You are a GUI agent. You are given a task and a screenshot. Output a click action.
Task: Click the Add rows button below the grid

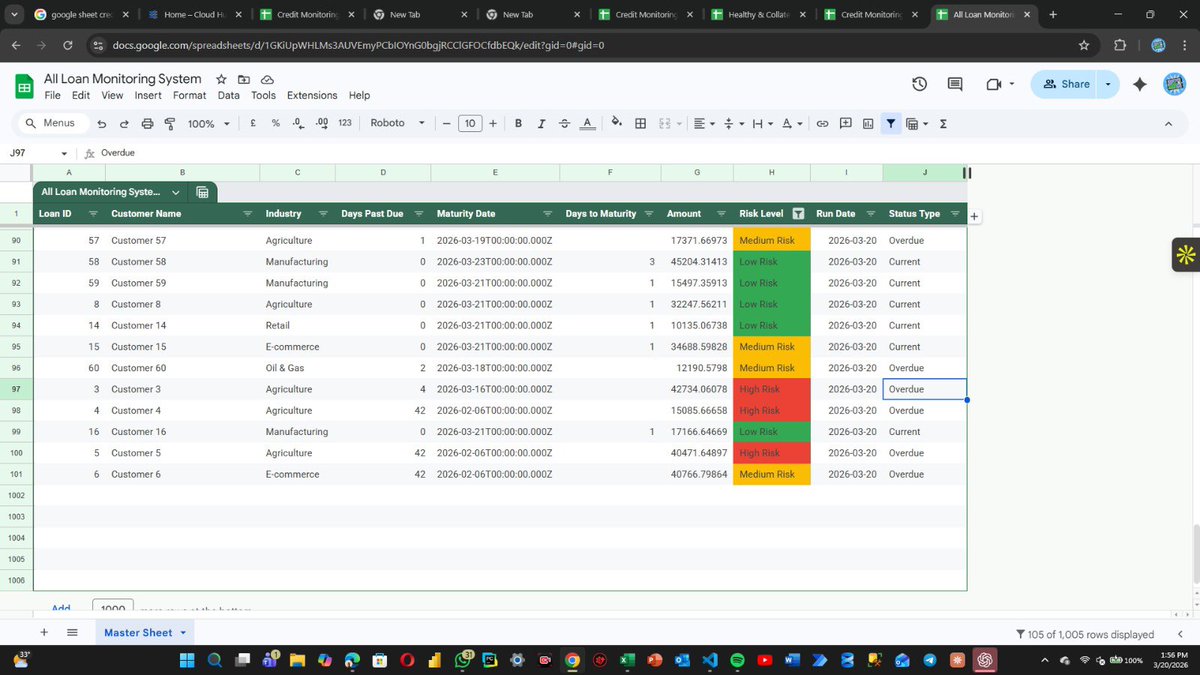pos(60,608)
